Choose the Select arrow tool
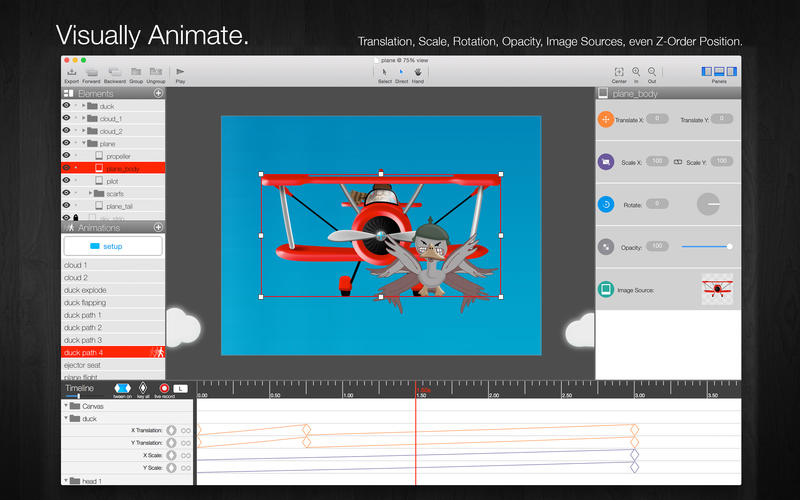Image resolution: width=800 pixels, height=500 pixels. click(385, 72)
